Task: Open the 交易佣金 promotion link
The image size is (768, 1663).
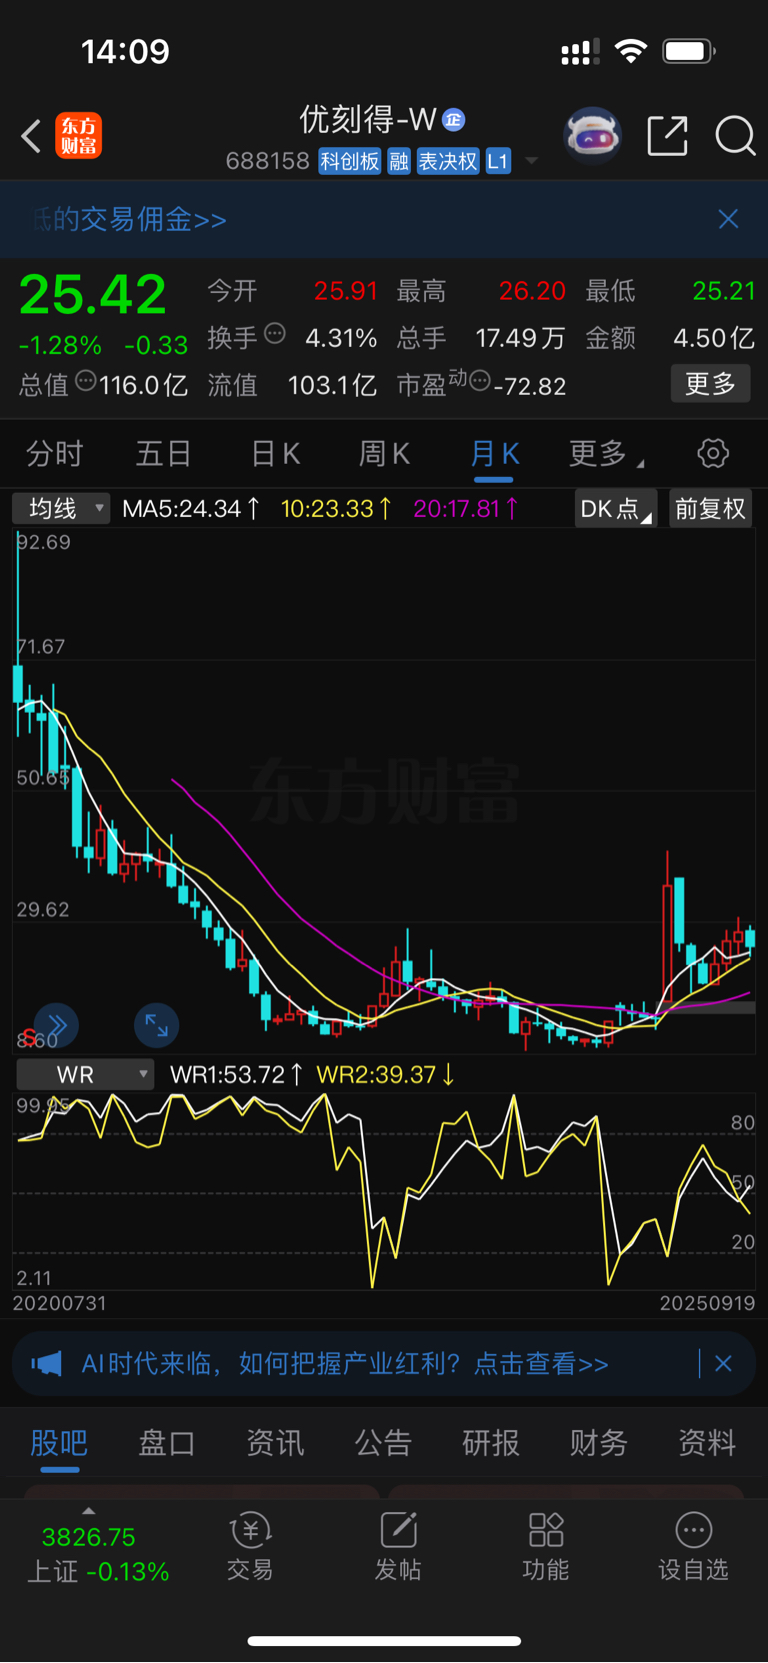Action: (x=130, y=219)
